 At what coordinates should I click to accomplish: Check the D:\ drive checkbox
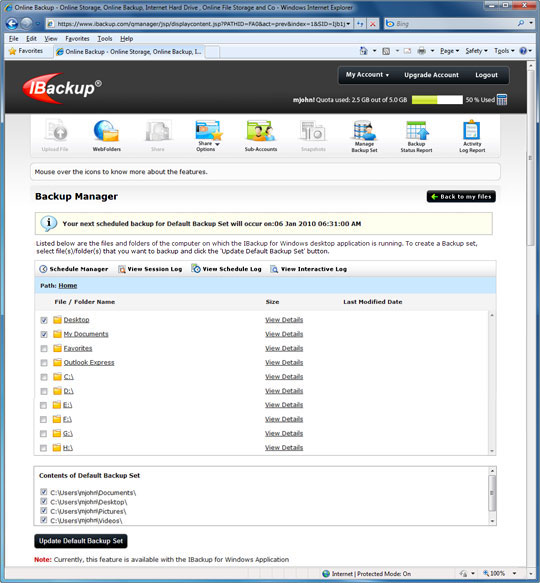44,391
